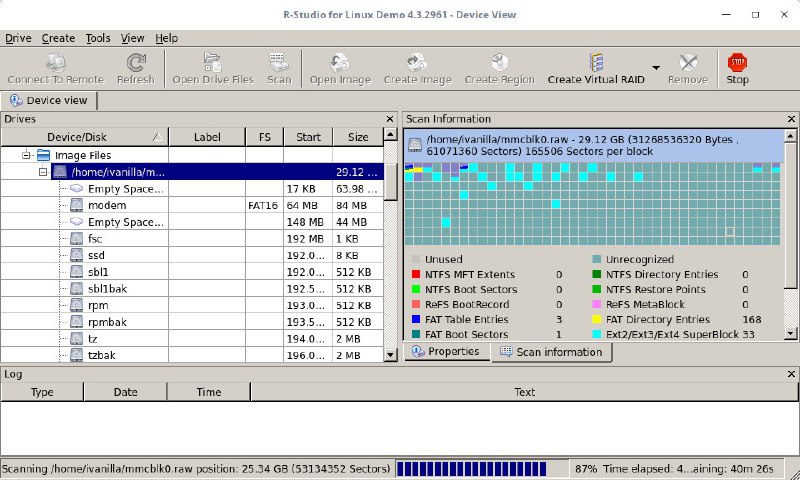Select the rpmbak partition icon
The width and height of the screenshot is (800, 480).
(x=77, y=322)
